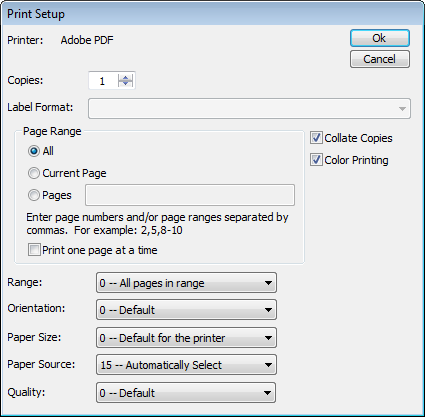Click the Ok button
Screen dimensions: 425x417
pyautogui.click(x=380, y=38)
